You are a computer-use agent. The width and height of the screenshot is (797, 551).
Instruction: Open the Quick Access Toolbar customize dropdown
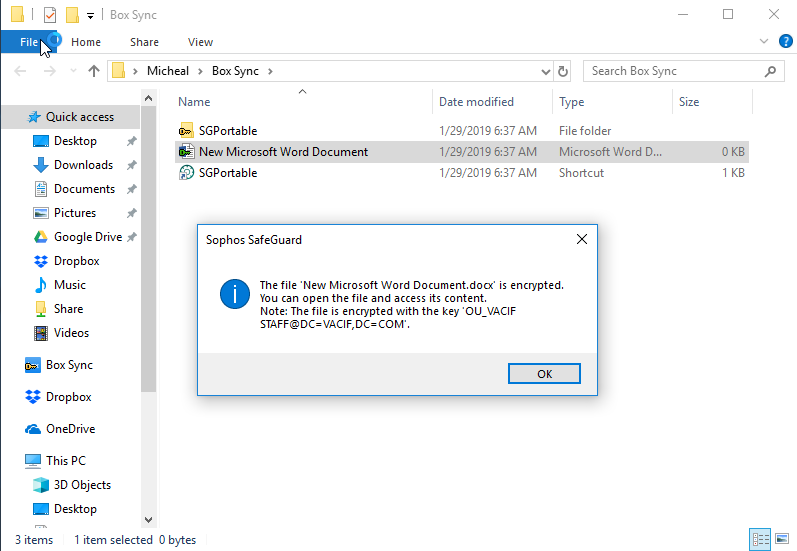90,16
